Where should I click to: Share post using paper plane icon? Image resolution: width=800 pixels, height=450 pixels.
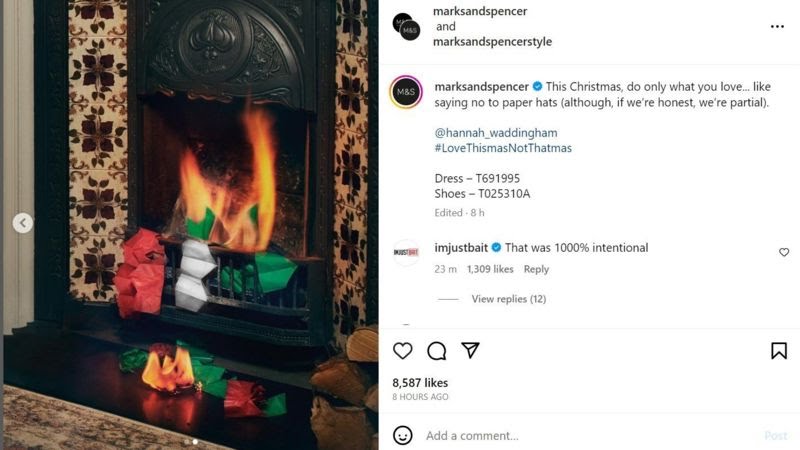pos(470,350)
